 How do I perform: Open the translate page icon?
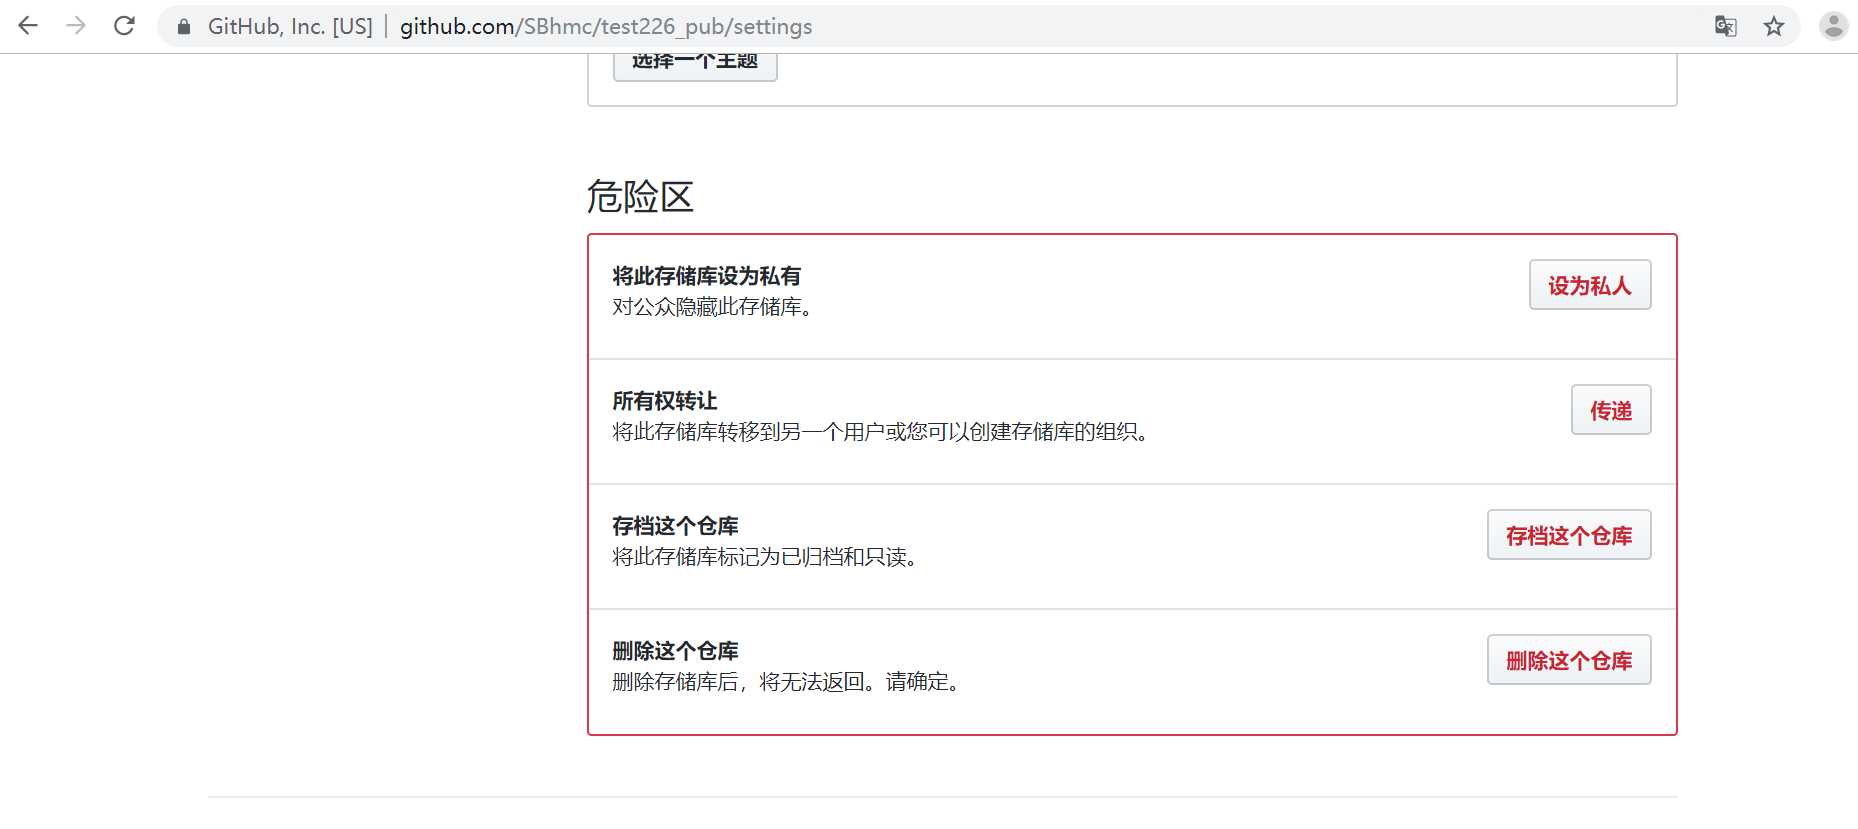click(x=1725, y=26)
